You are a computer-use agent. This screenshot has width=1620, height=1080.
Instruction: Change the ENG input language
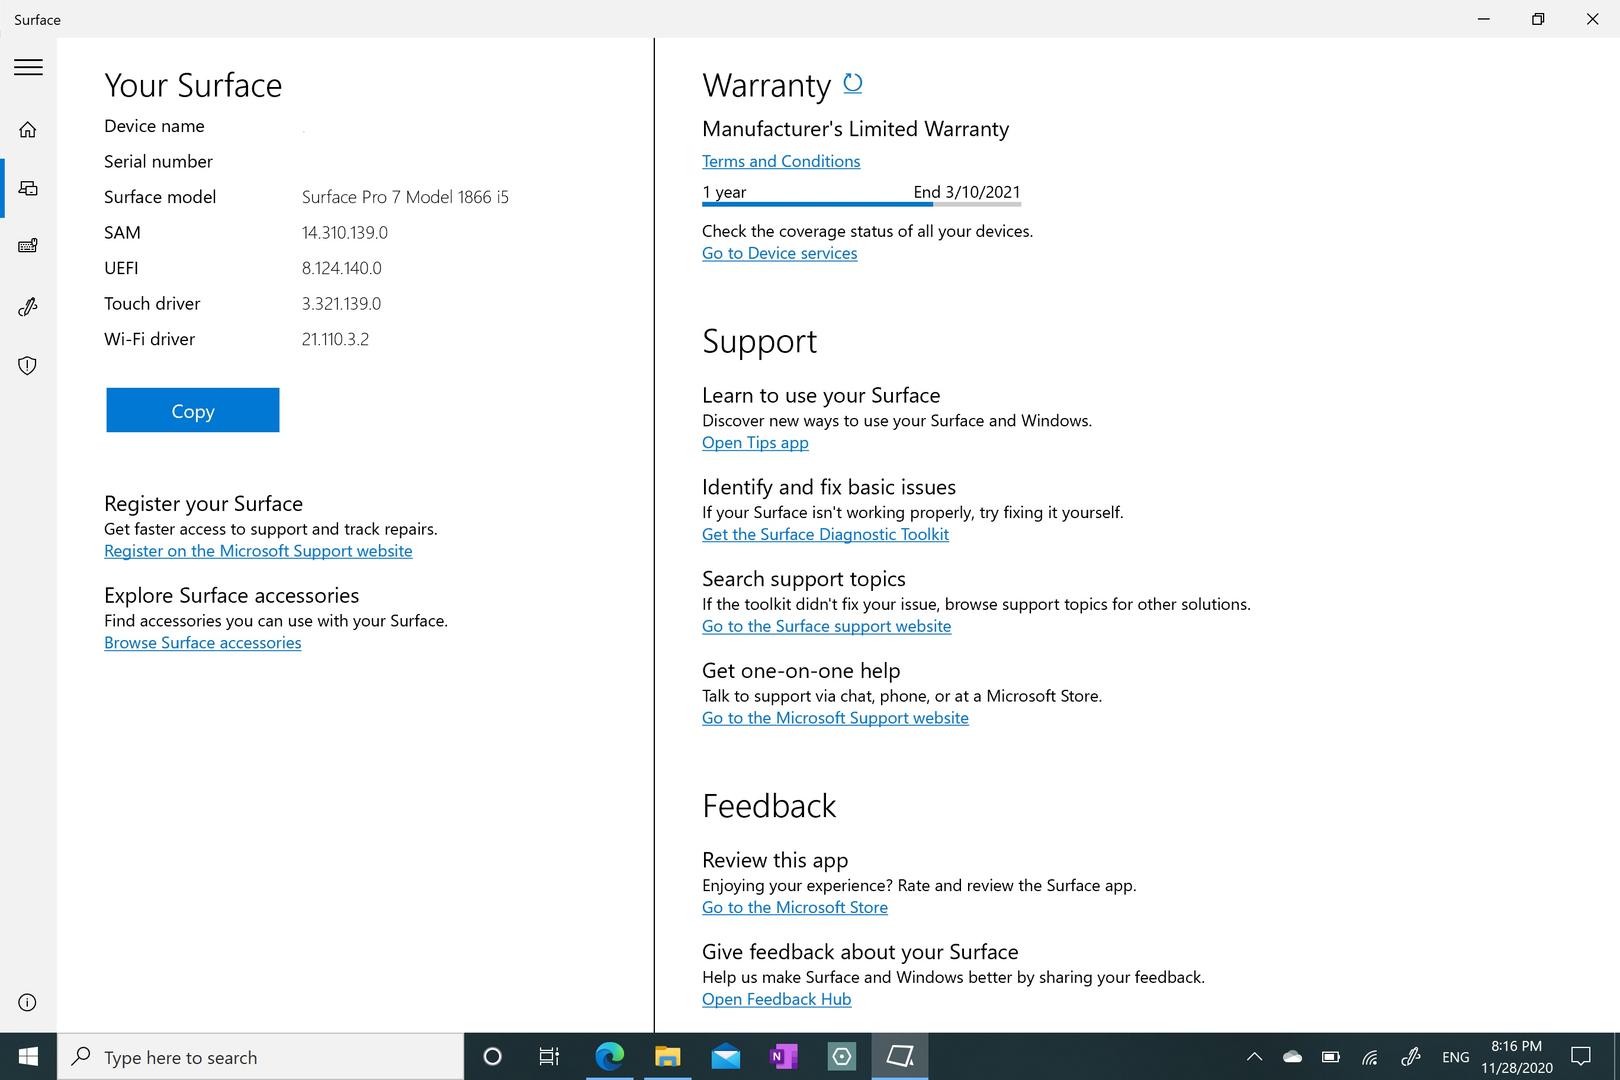click(x=1456, y=1056)
